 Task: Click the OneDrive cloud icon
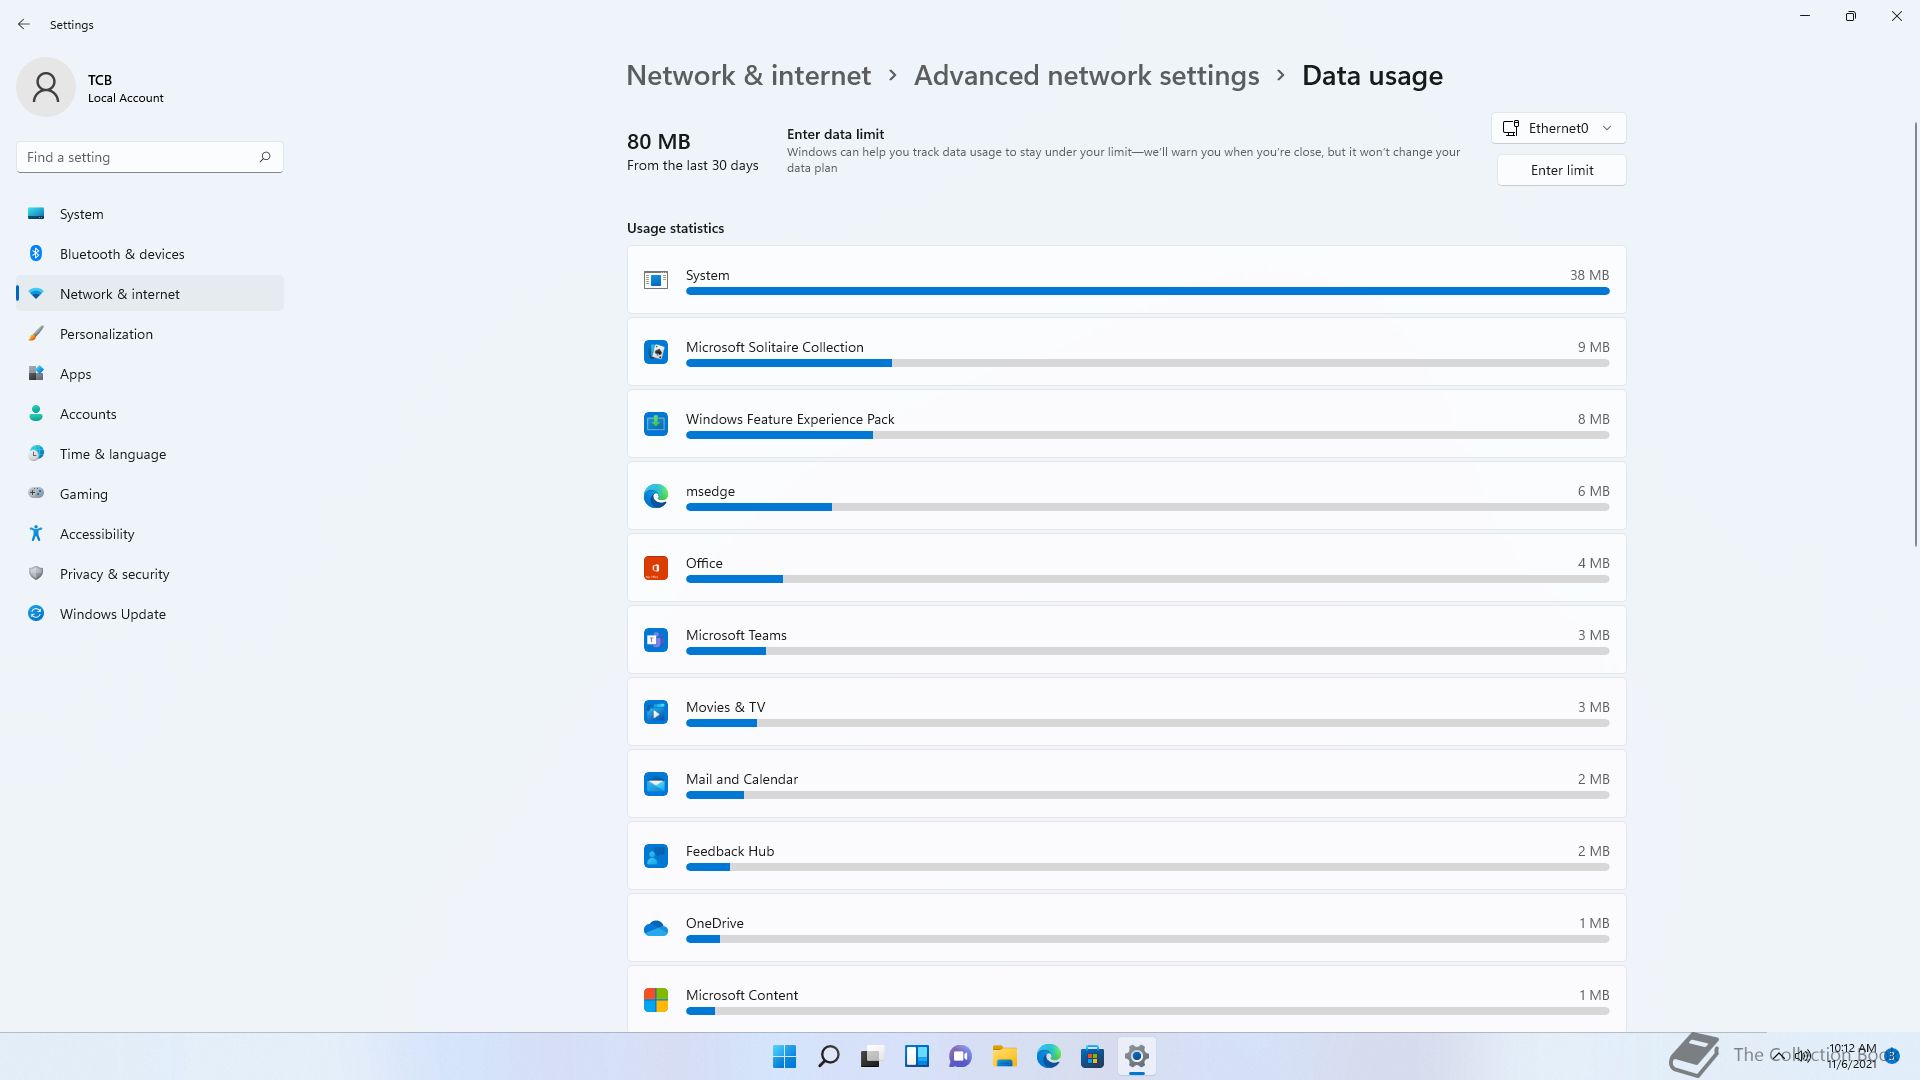656,928
